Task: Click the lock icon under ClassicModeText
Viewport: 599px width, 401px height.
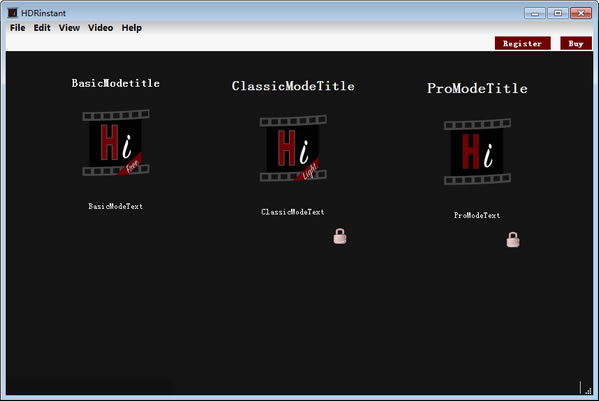Action: click(340, 236)
